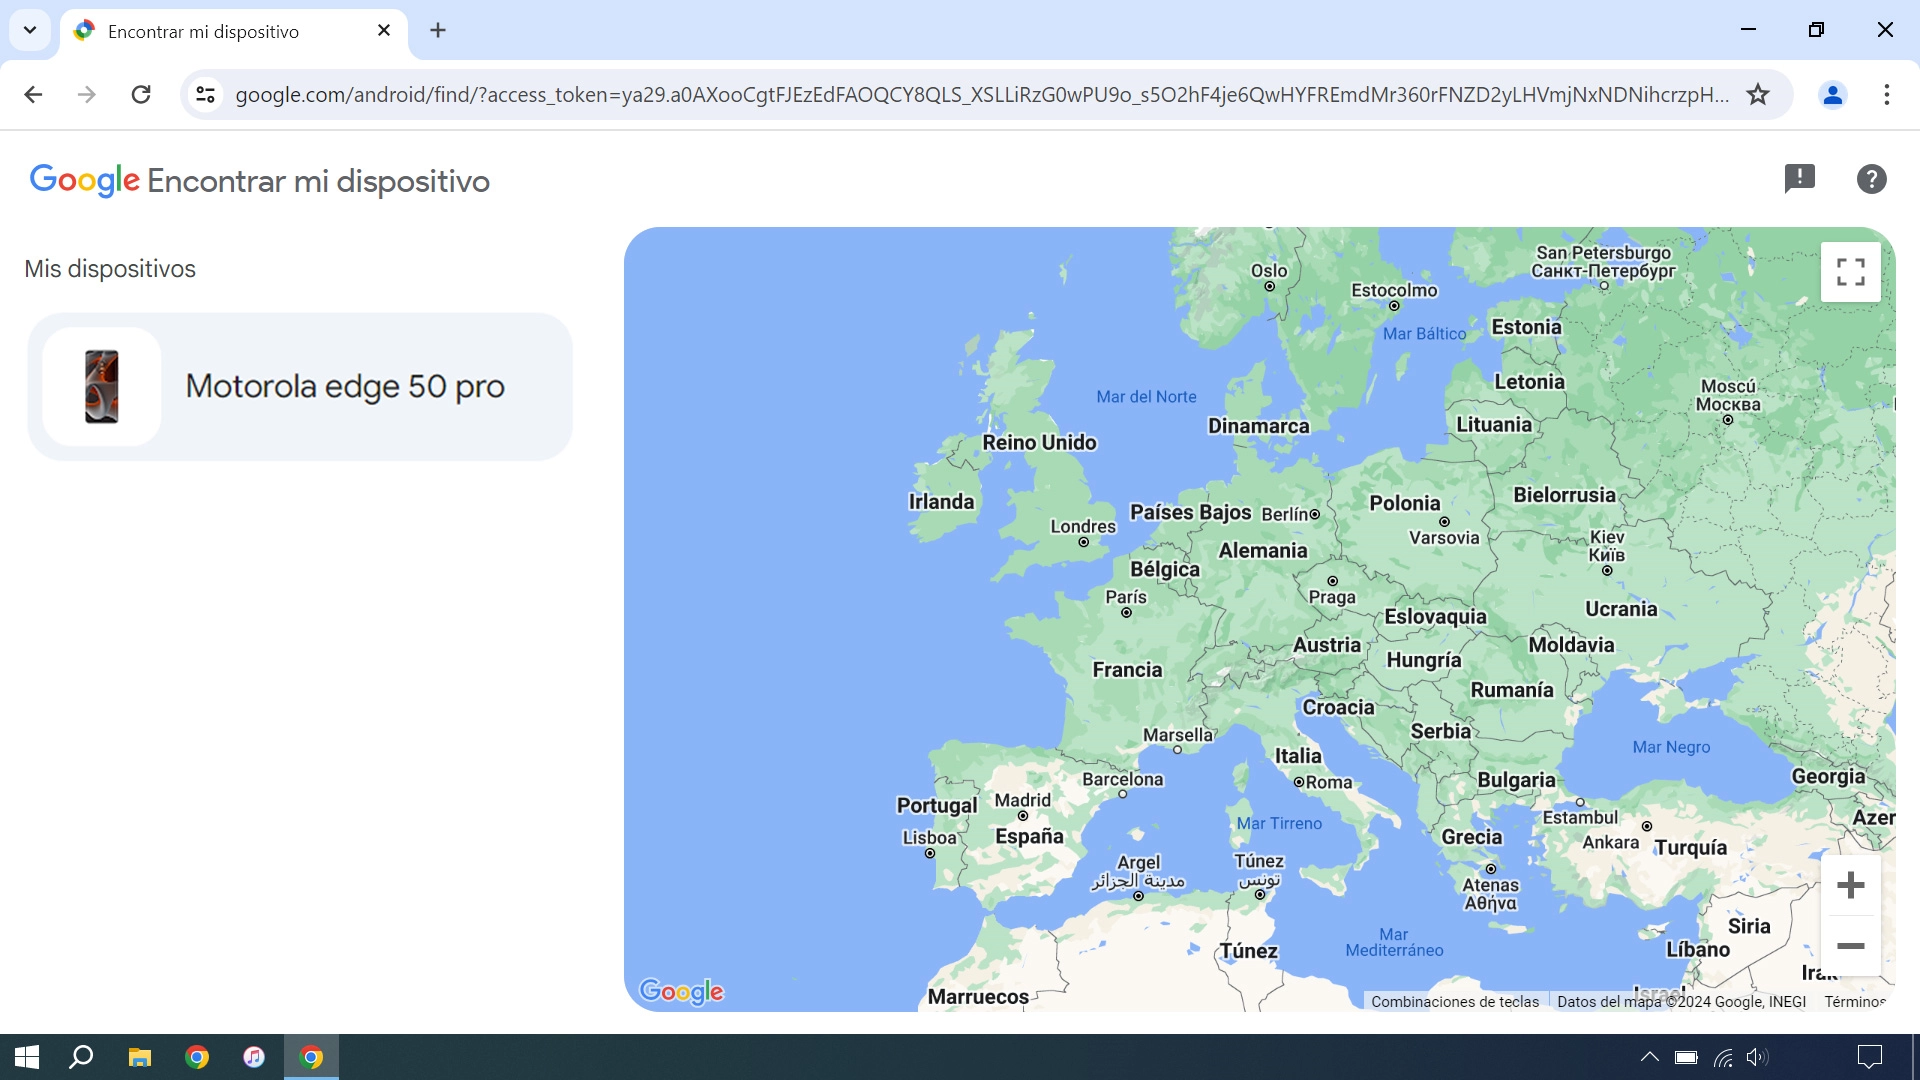Viewport: 1920px width, 1080px height.
Task: Click Combinaciones de teclas on map
Action: click(1454, 1001)
